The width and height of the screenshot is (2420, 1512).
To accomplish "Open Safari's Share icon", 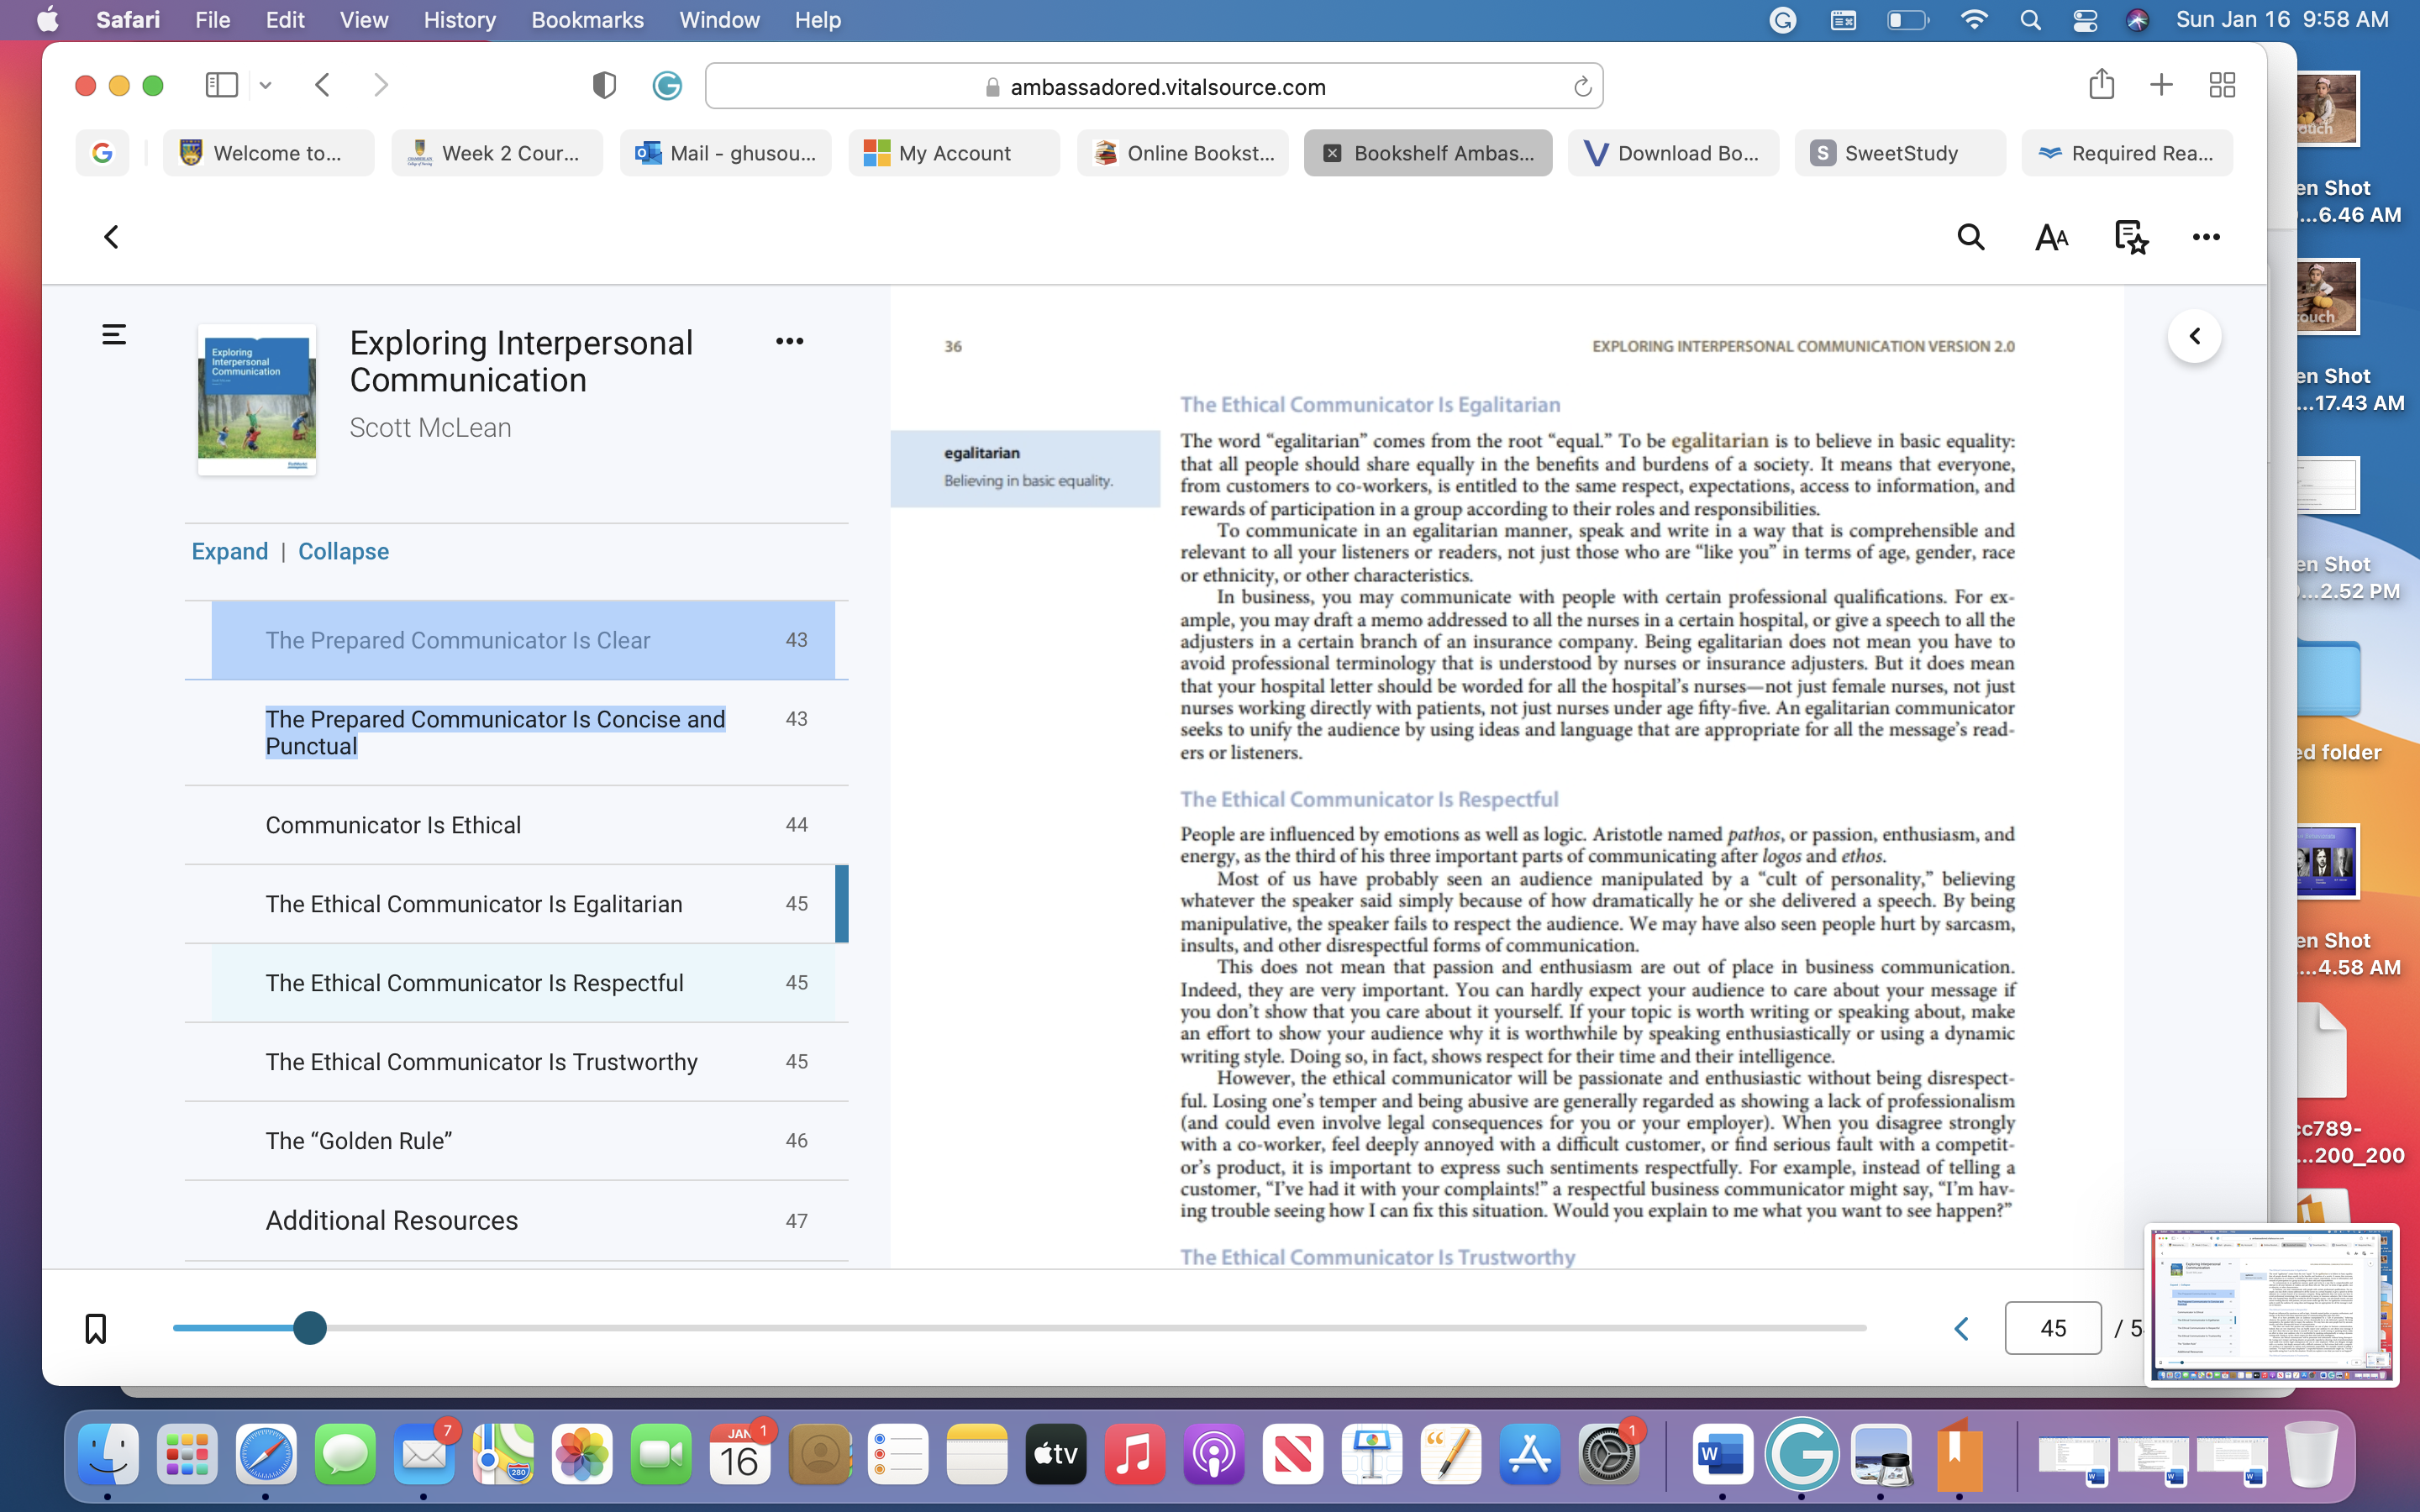I will coord(2101,84).
